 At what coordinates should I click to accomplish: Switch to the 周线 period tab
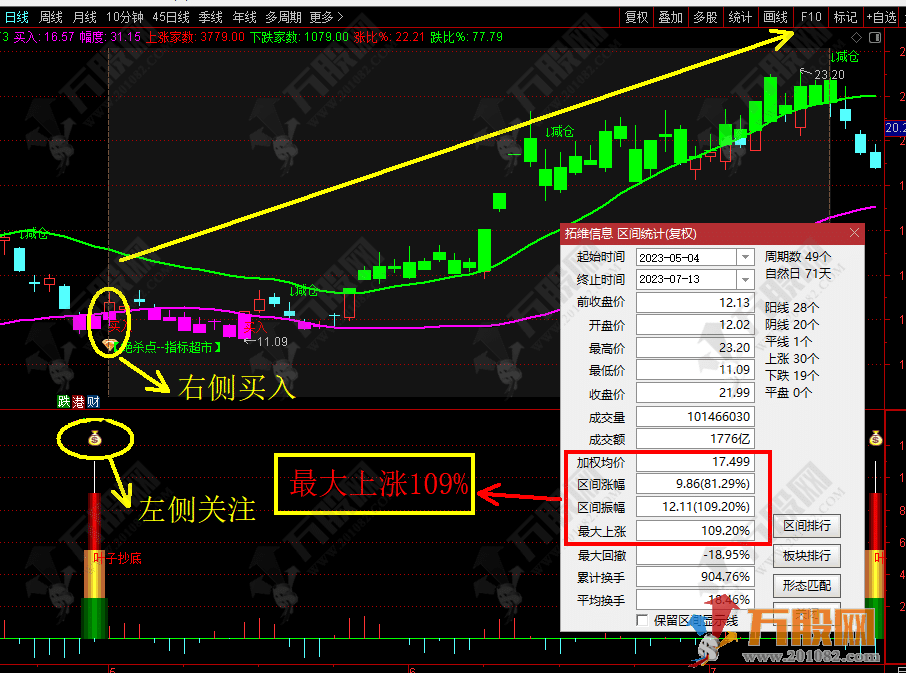tap(50, 17)
